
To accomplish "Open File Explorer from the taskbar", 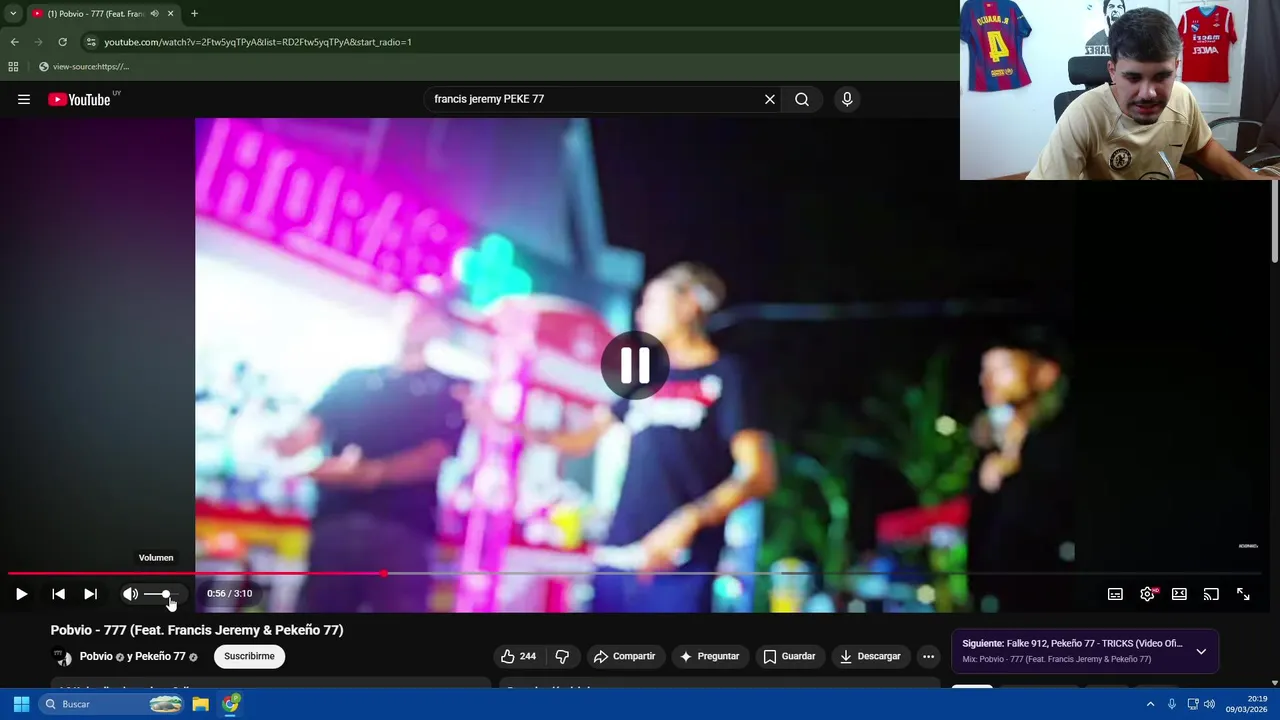I will (x=200, y=704).
